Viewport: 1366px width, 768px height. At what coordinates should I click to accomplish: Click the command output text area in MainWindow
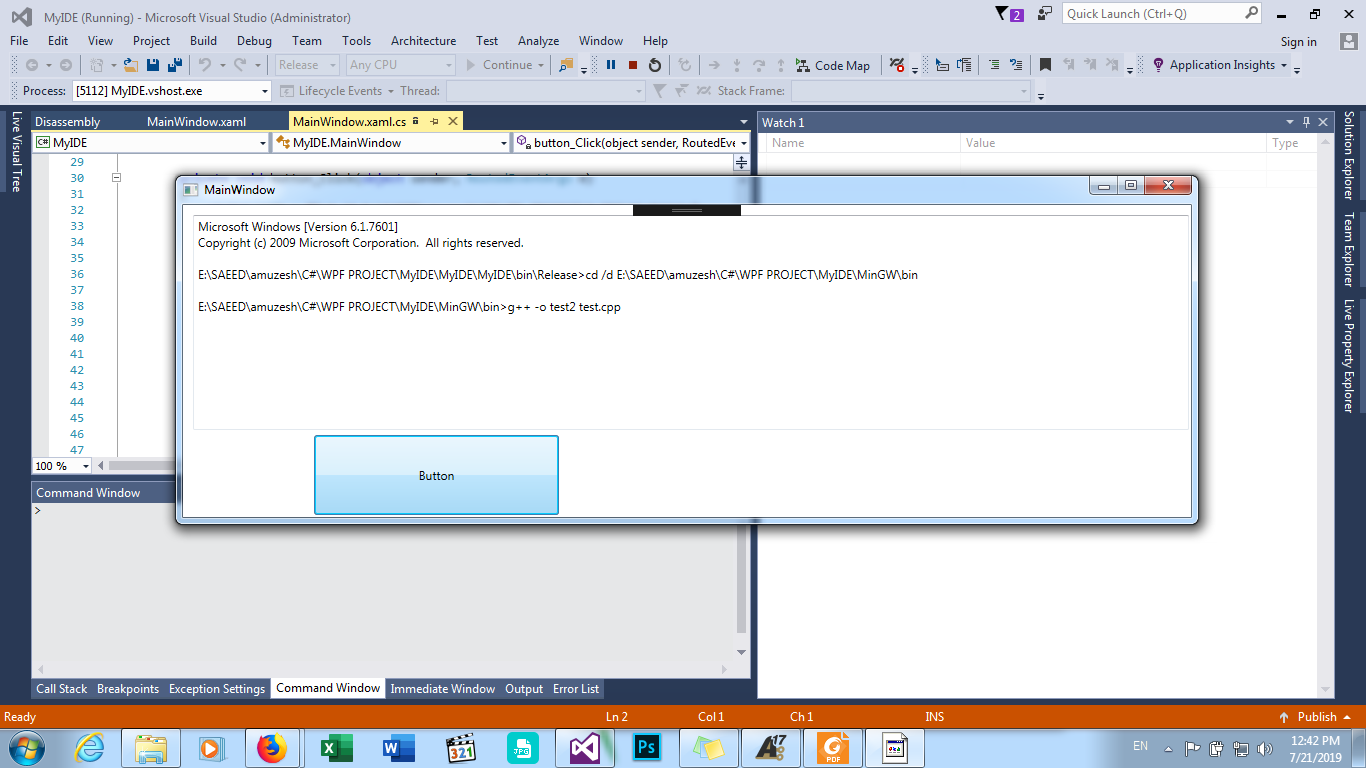(690, 322)
